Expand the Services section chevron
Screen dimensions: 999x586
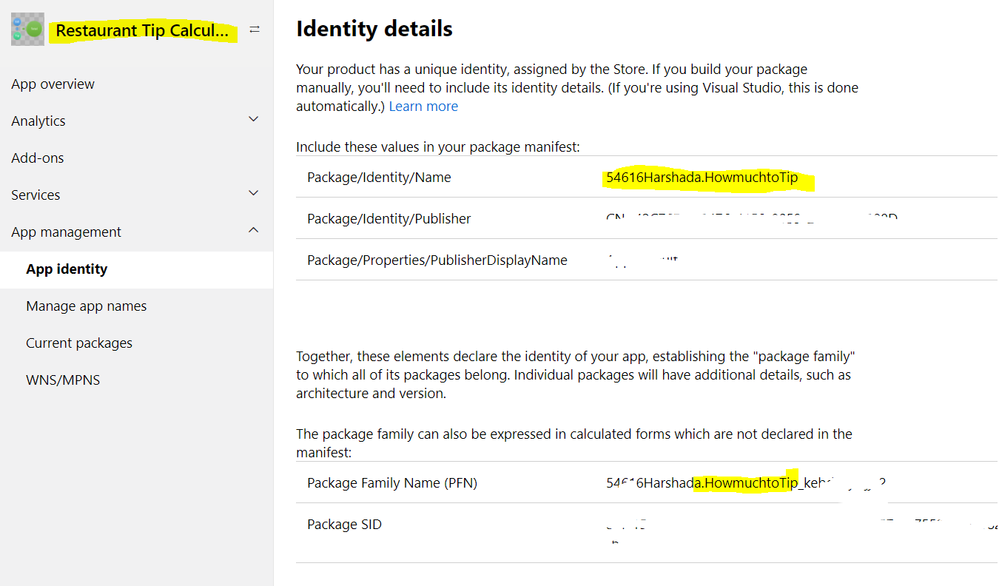[x=253, y=194]
